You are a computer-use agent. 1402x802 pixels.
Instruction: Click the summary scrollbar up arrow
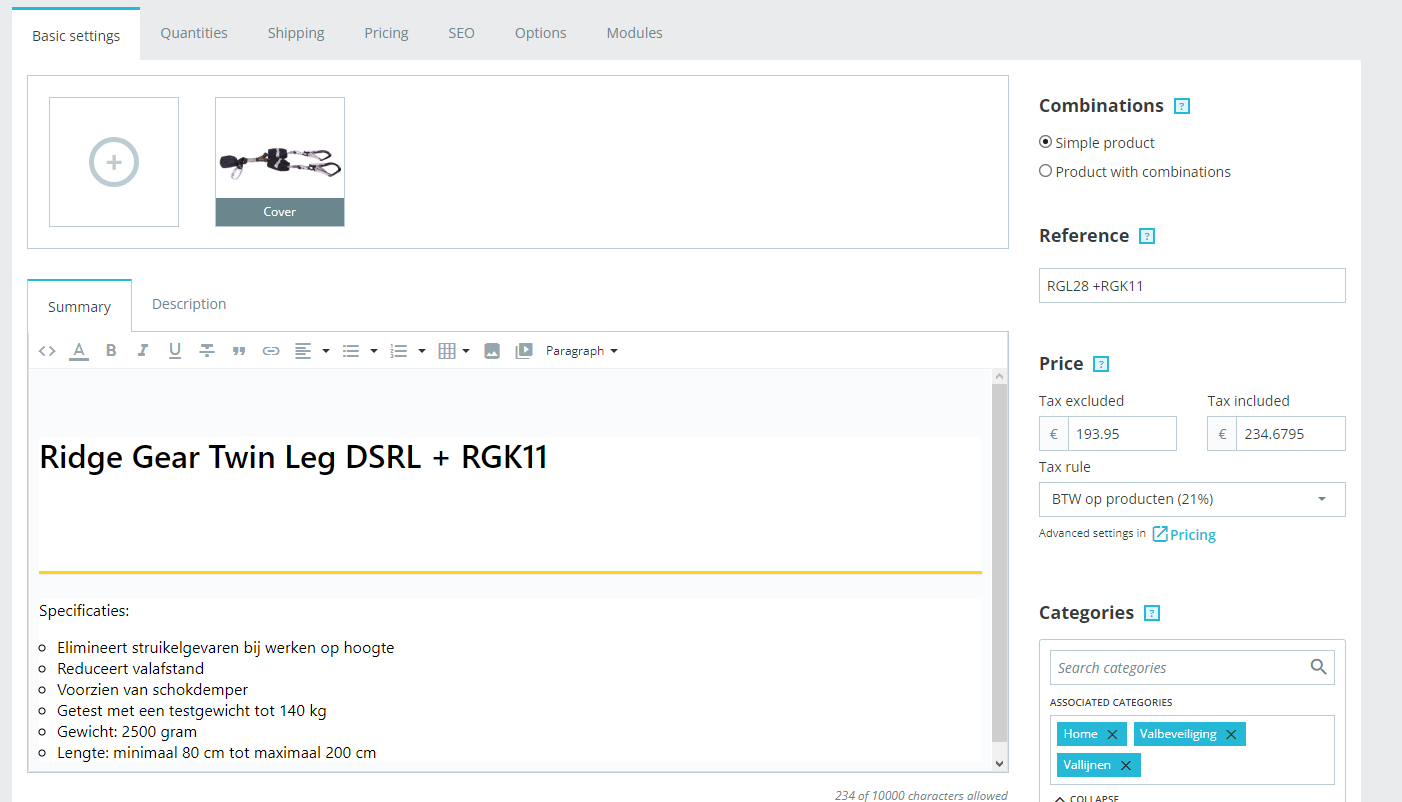(x=999, y=377)
